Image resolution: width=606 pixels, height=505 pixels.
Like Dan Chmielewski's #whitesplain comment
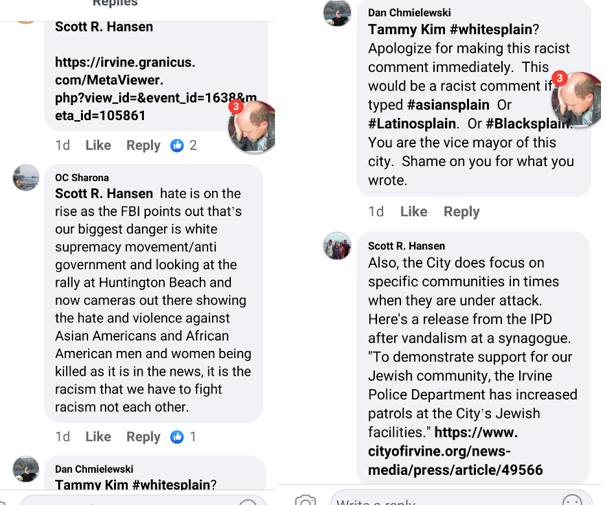[414, 211]
